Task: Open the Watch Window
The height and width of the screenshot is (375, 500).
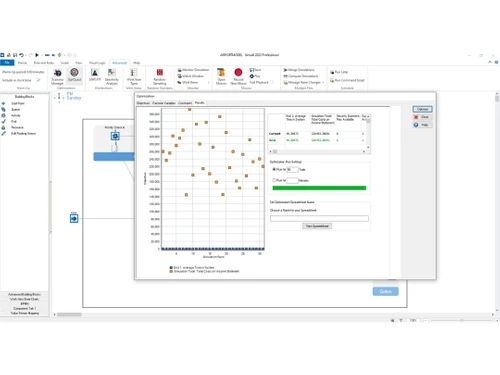Action: click(191, 76)
